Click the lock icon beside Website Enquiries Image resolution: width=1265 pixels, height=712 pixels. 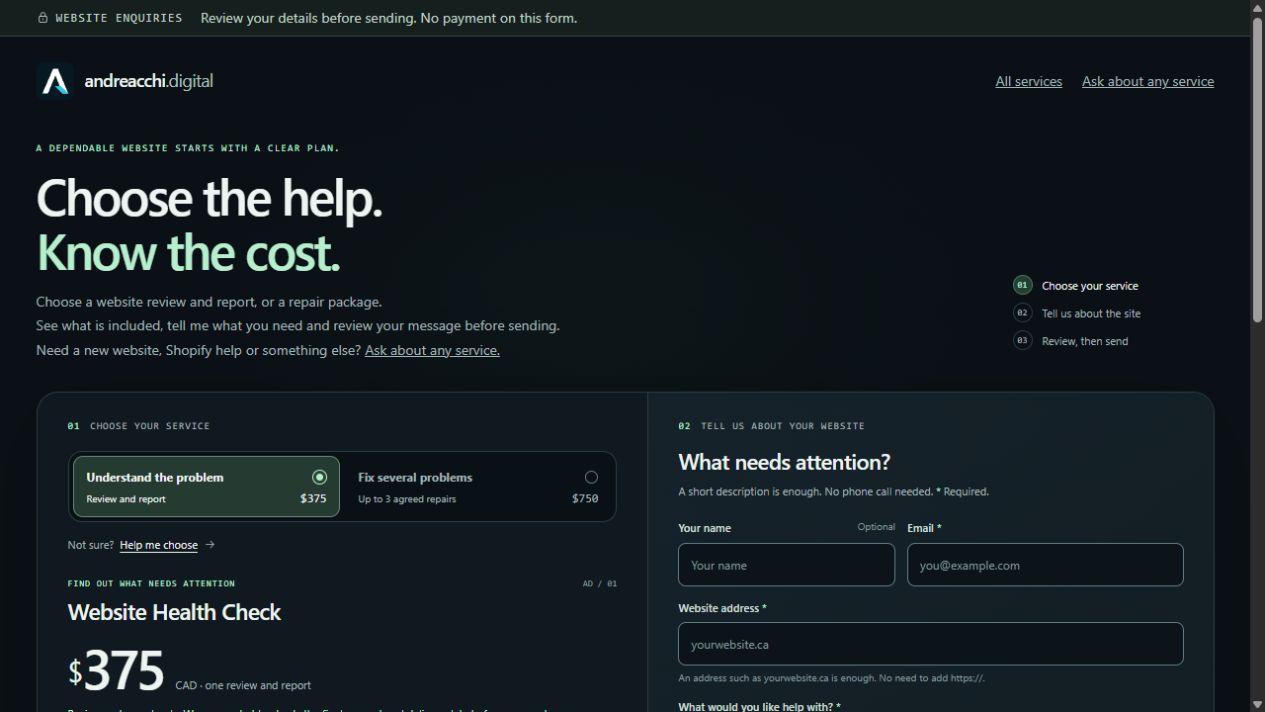click(42, 18)
